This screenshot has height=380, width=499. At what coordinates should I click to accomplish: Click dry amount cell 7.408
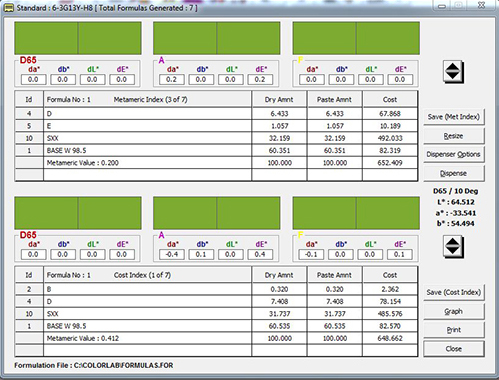(x=279, y=301)
